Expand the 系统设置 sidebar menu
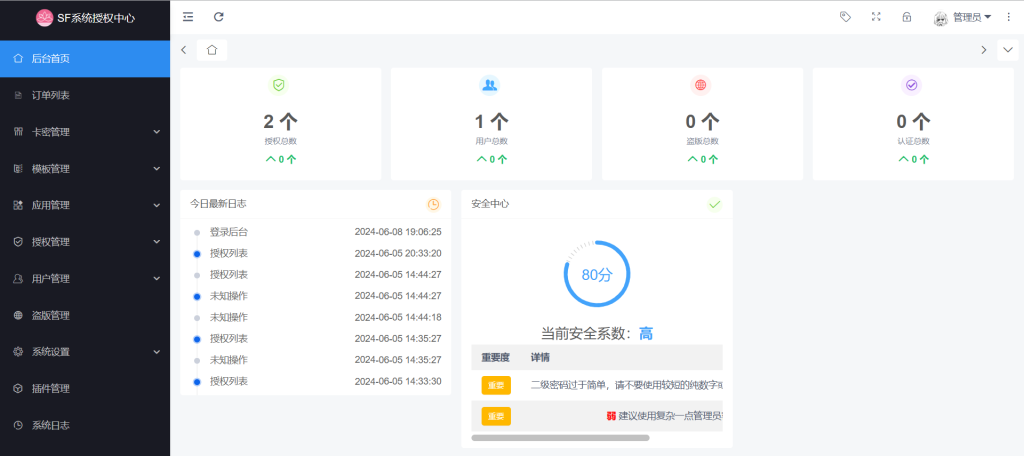 (x=85, y=352)
